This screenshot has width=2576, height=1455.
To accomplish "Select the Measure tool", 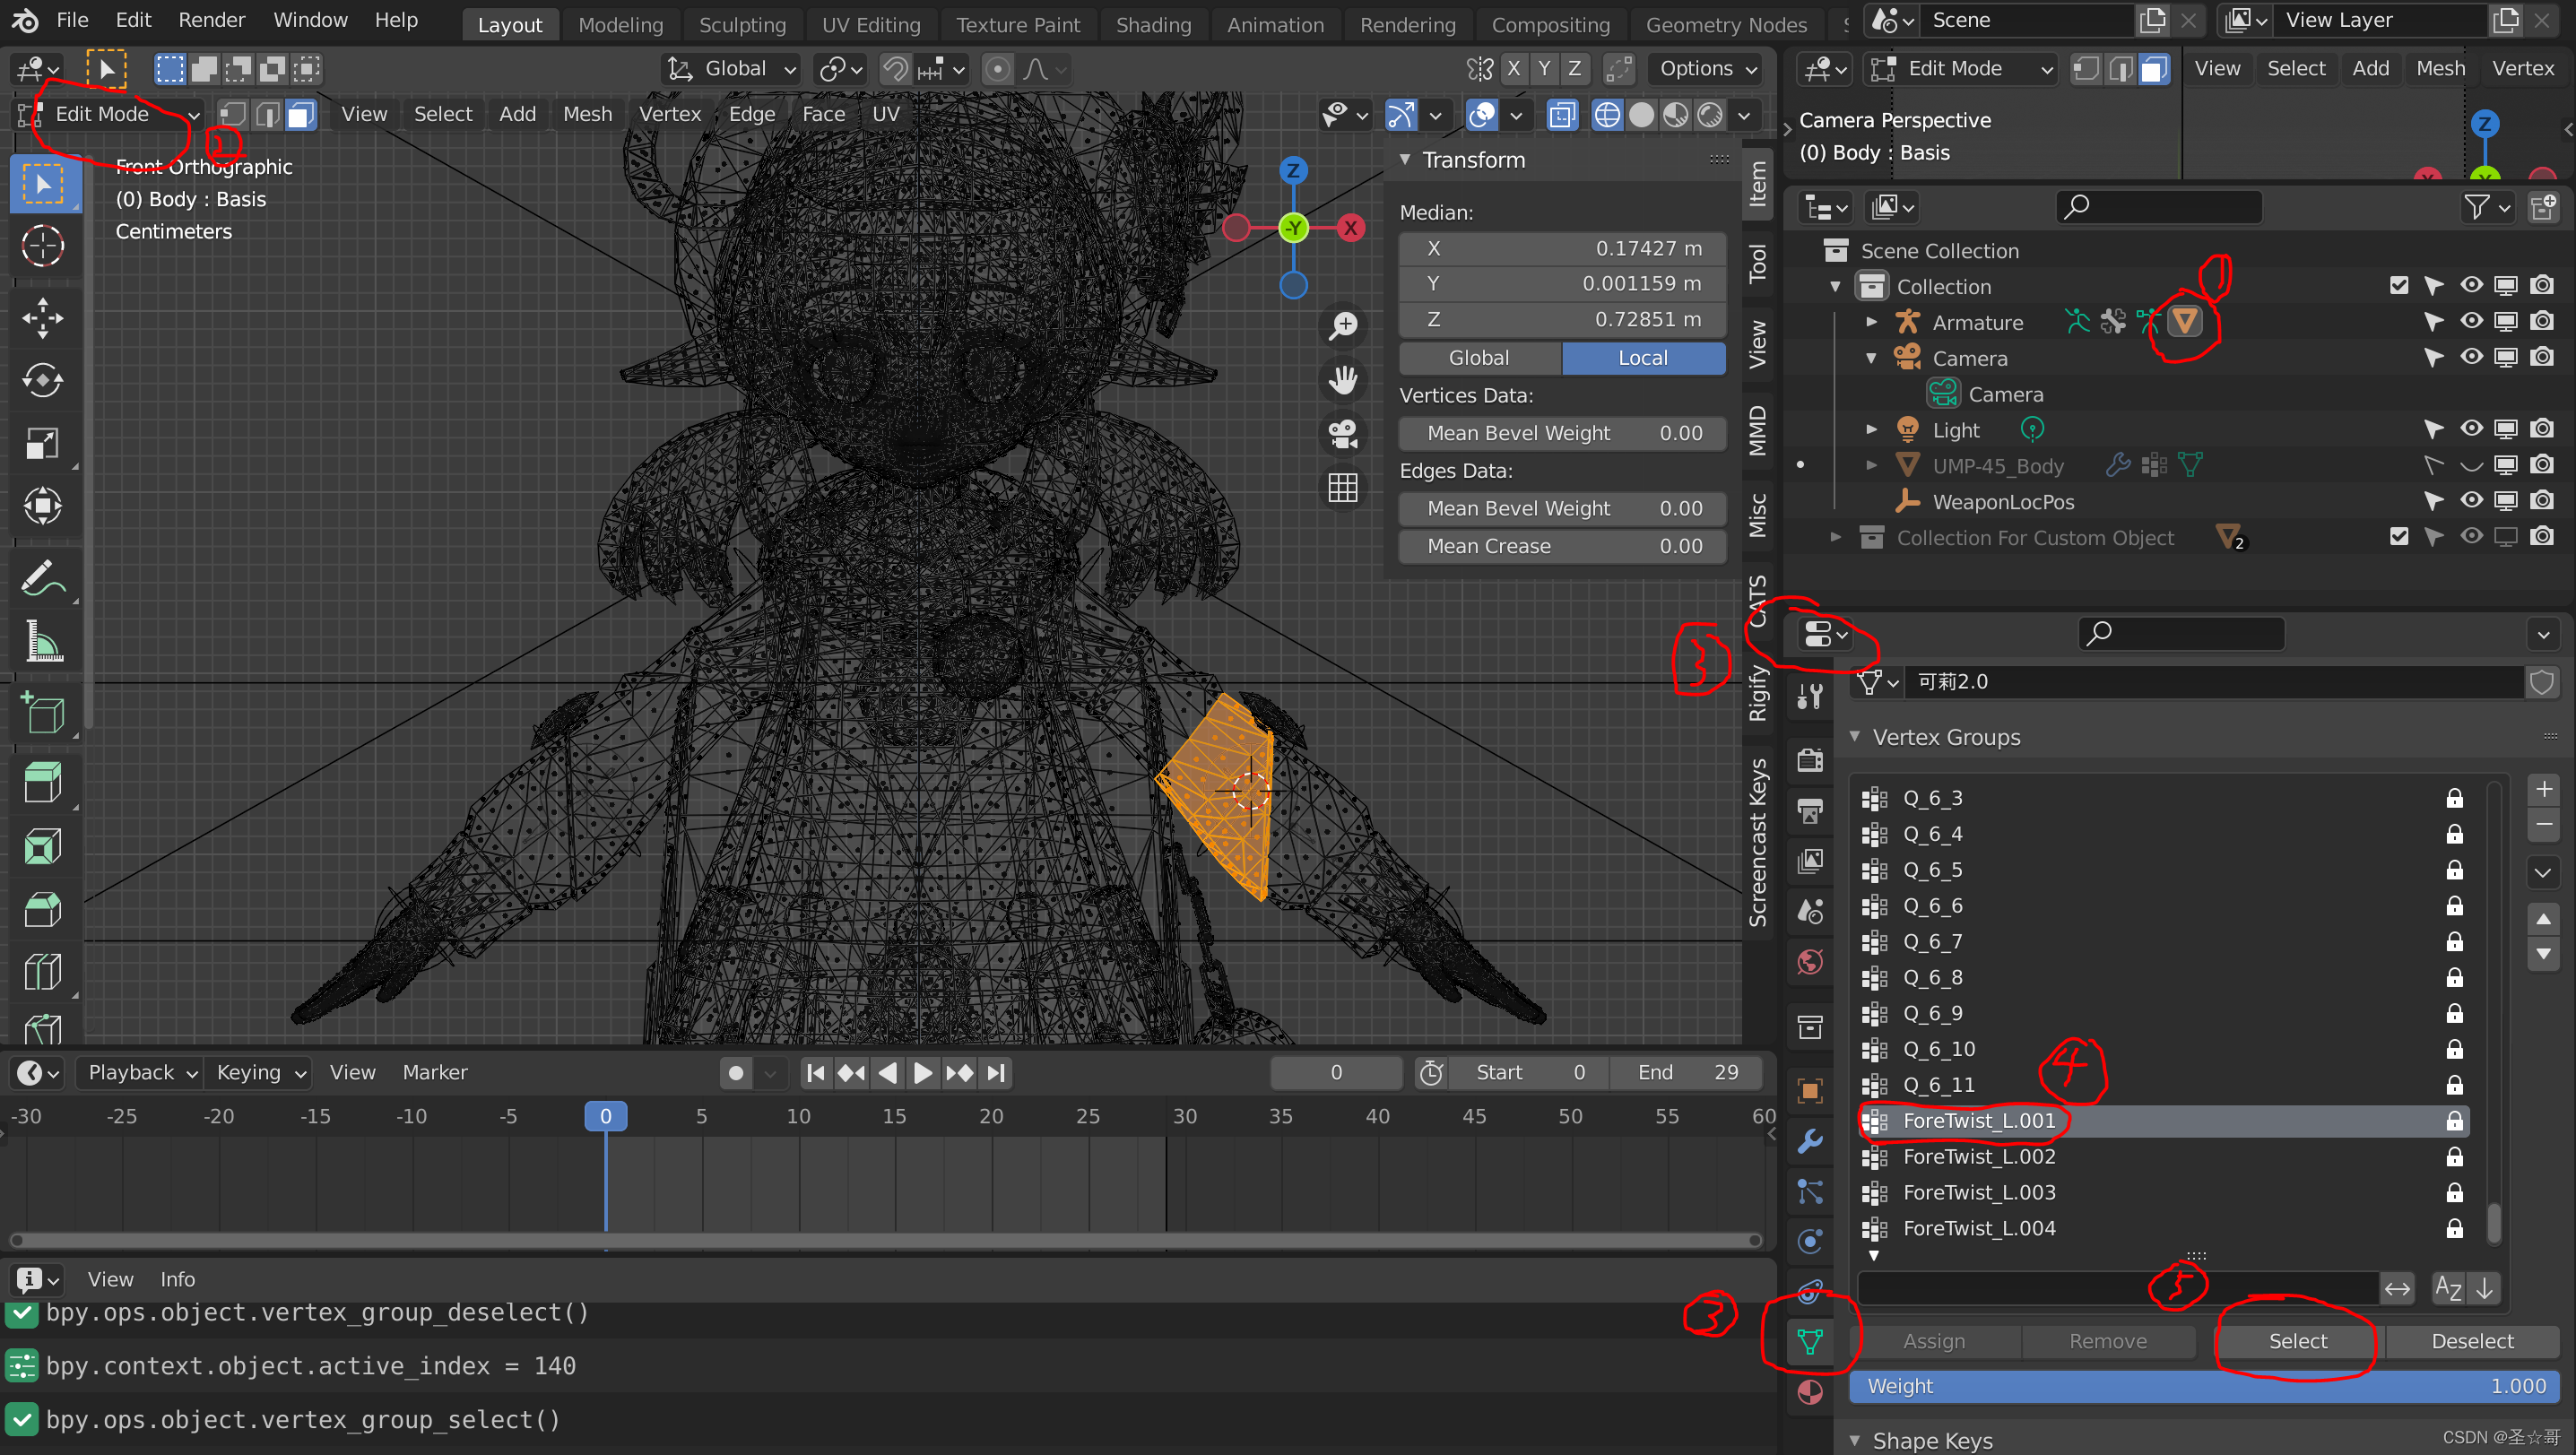I will click(x=42, y=643).
